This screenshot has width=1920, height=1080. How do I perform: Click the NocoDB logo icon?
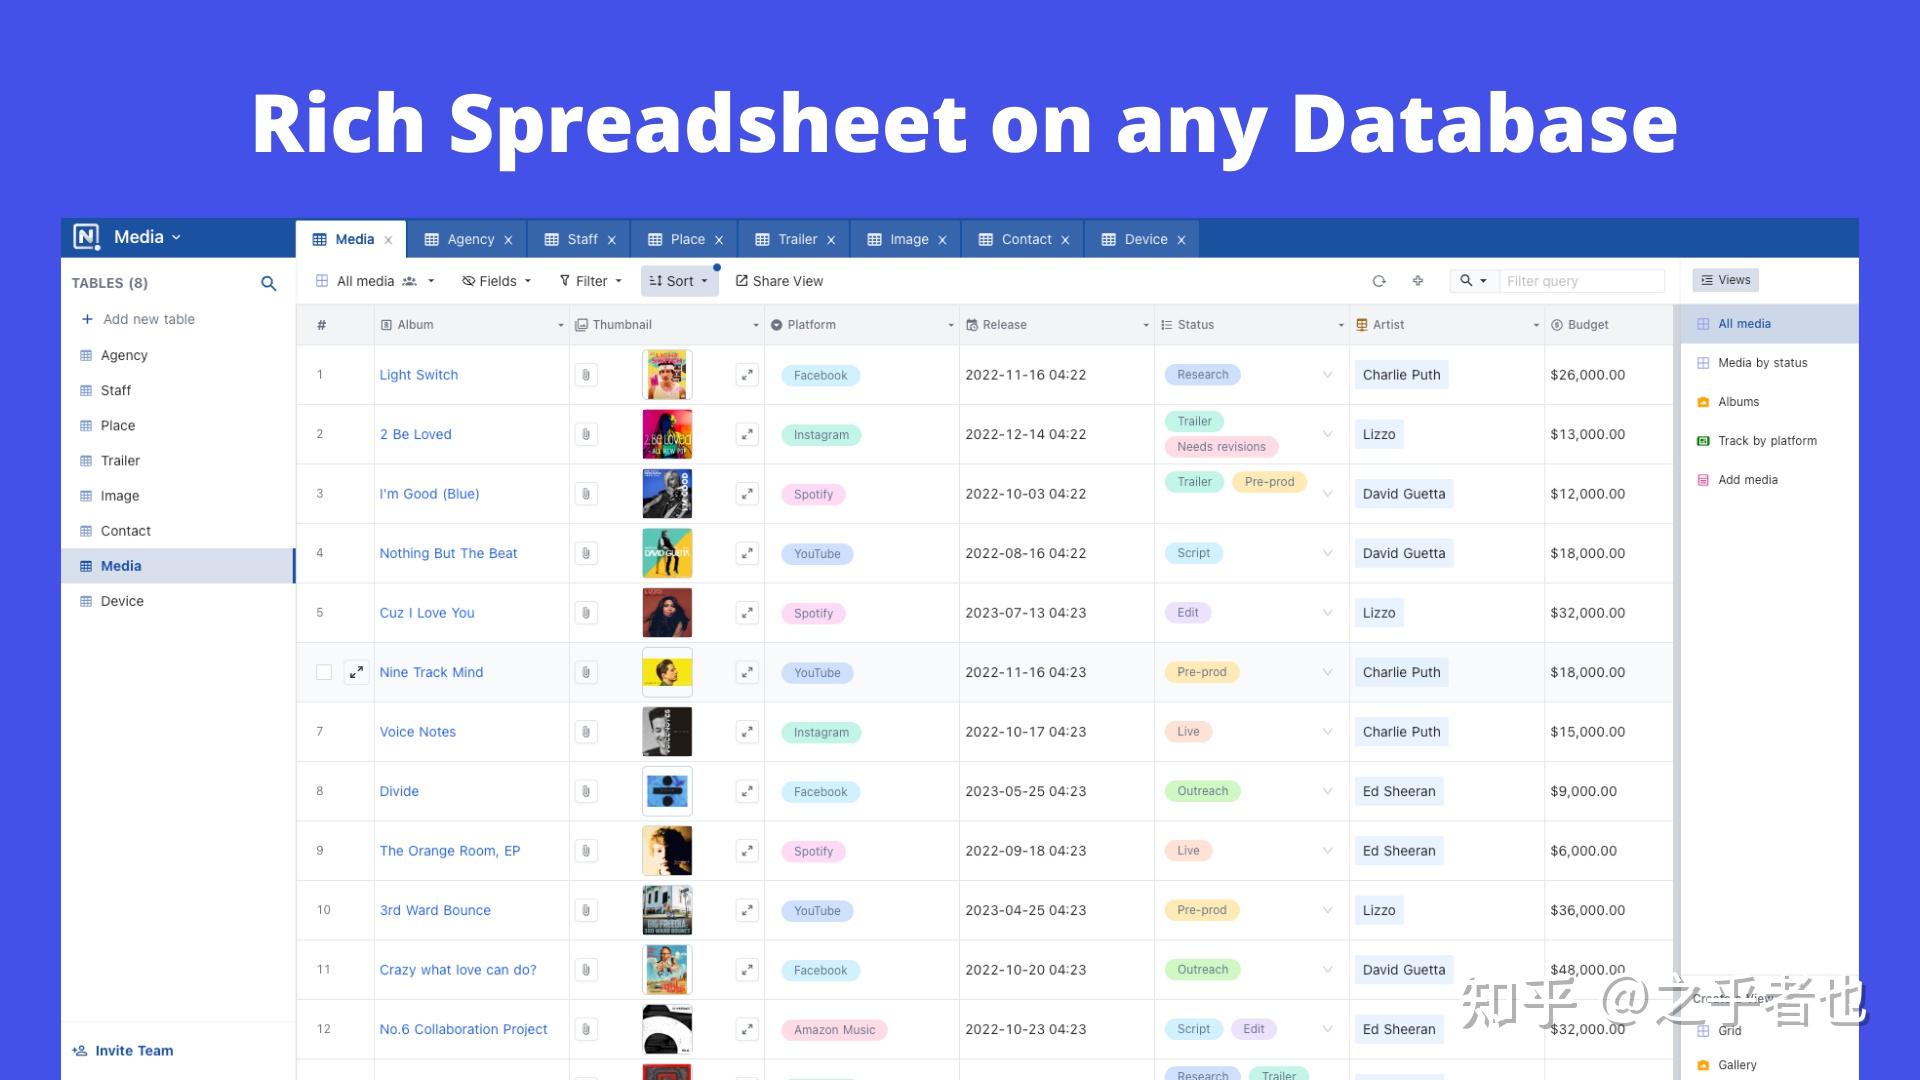(x=87, y=237)
